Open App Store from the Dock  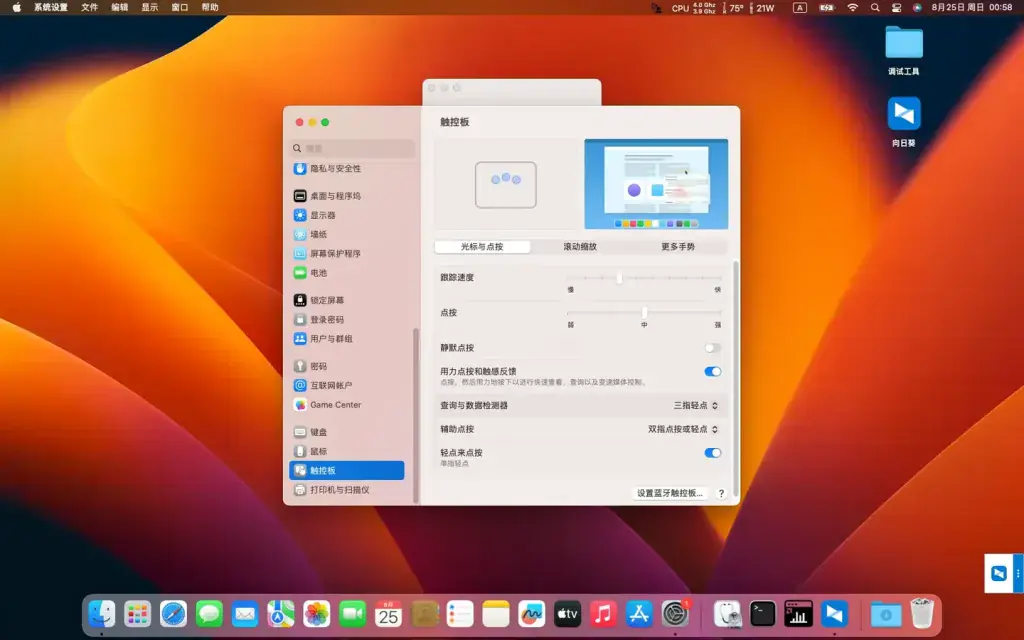[x=639, y=614]
